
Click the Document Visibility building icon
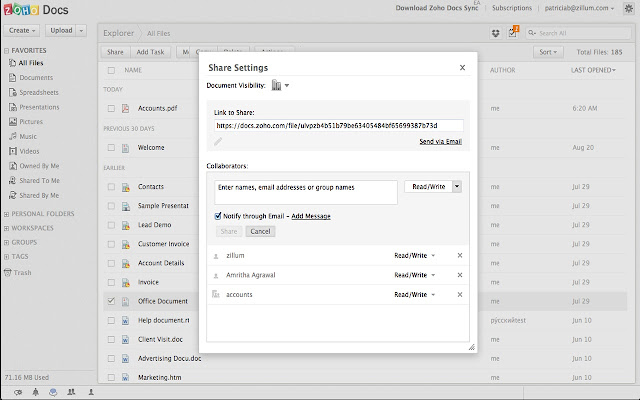[276, 85]
